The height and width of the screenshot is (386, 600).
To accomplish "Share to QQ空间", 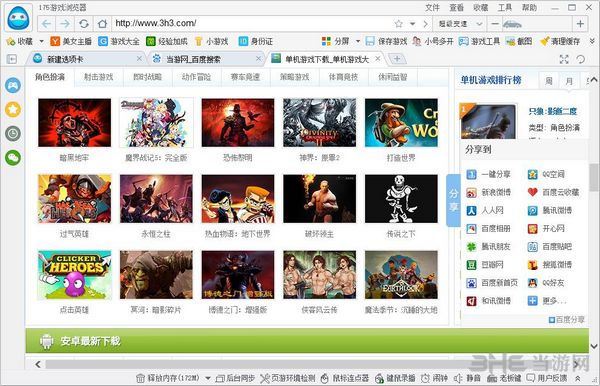I will click(546, 174).
